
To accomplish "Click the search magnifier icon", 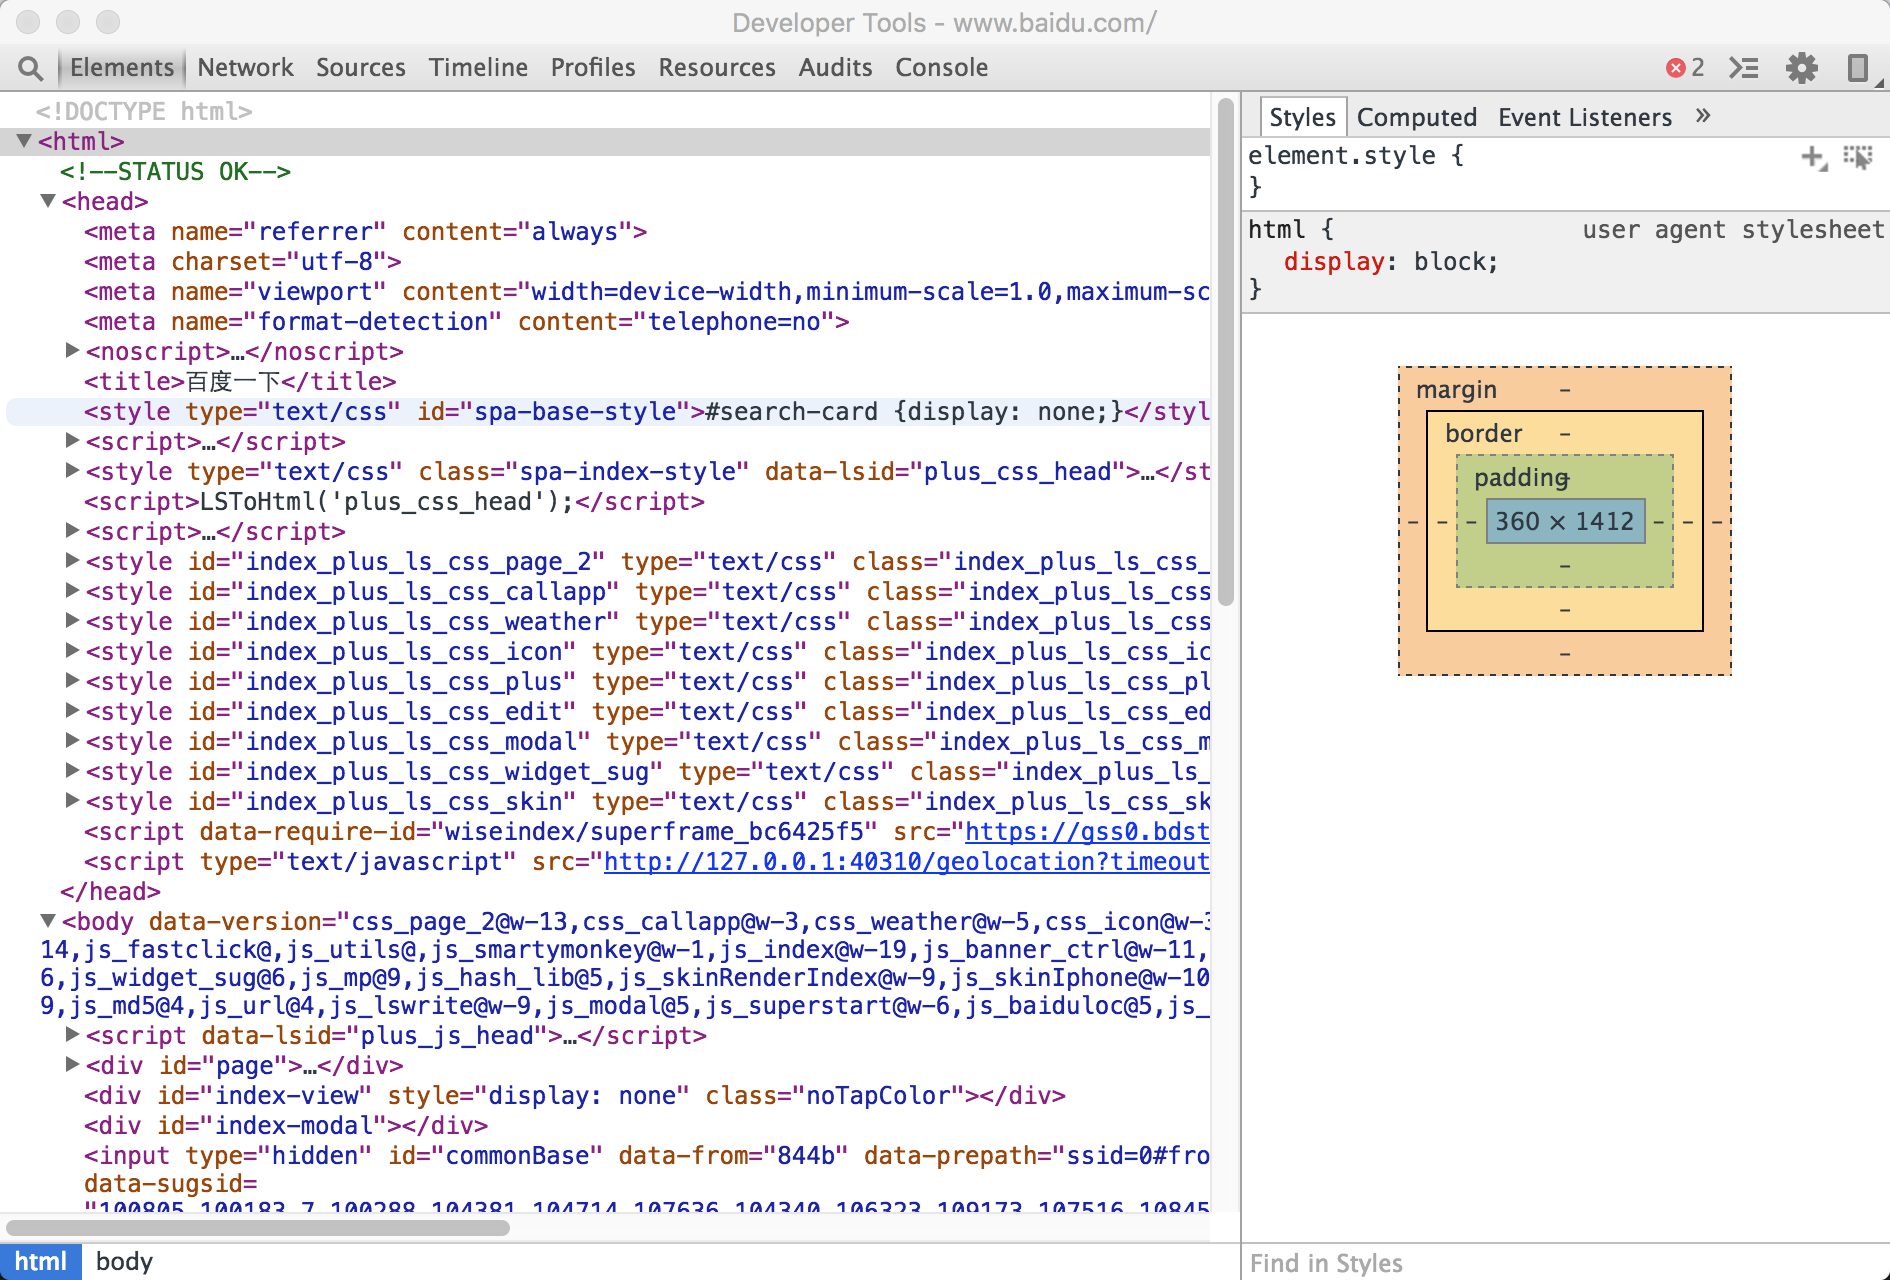I will pos(31,68).
